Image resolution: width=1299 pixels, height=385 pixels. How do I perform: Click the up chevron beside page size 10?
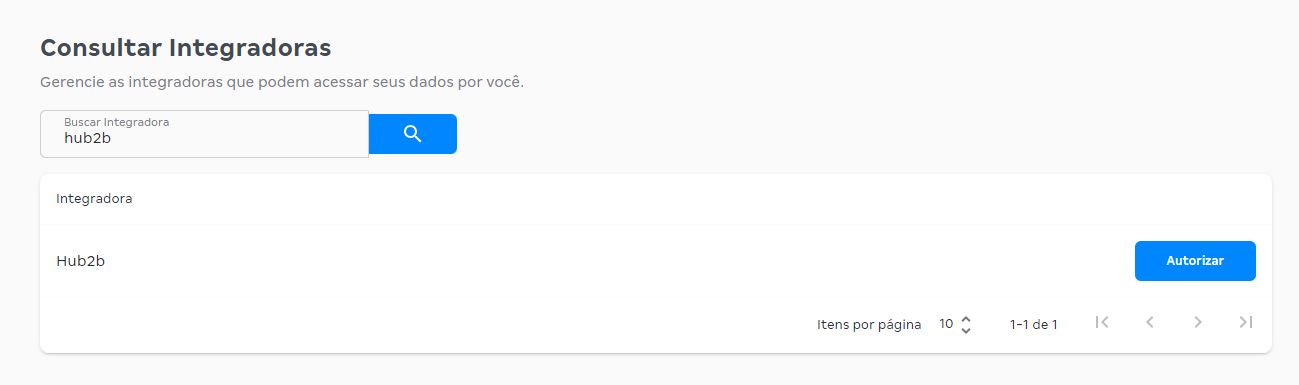(x=965, y=319)
